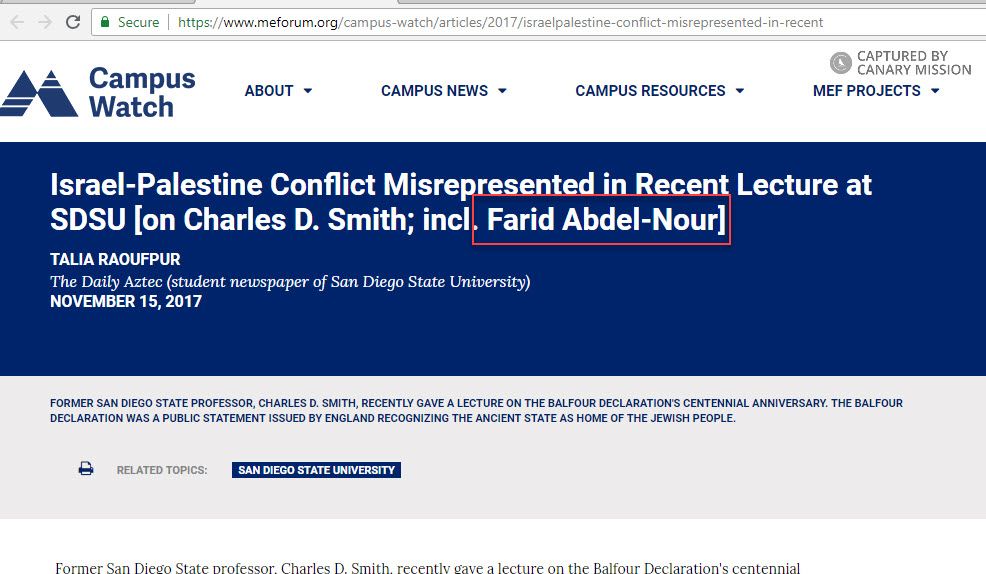Expand the dropdown arrow beside MEF PROJECTS

coord(935,91)
